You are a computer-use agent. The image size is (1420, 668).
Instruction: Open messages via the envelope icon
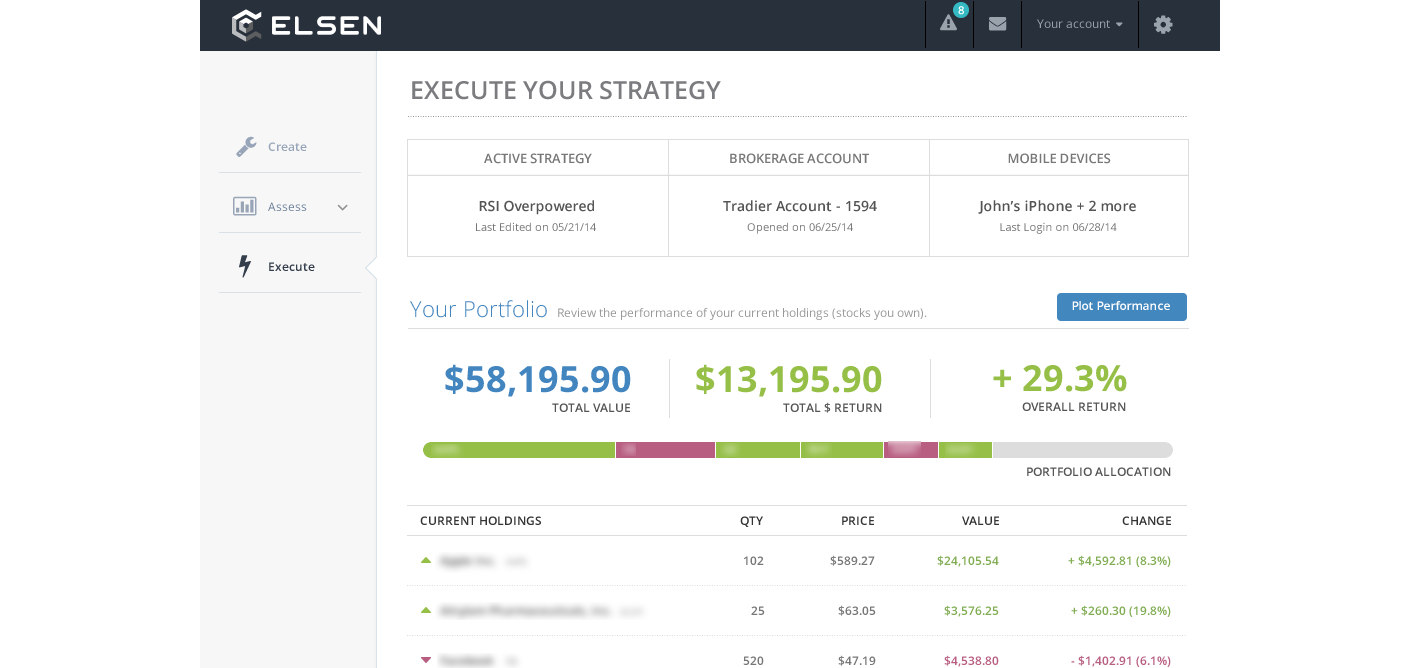click(997, 23)
